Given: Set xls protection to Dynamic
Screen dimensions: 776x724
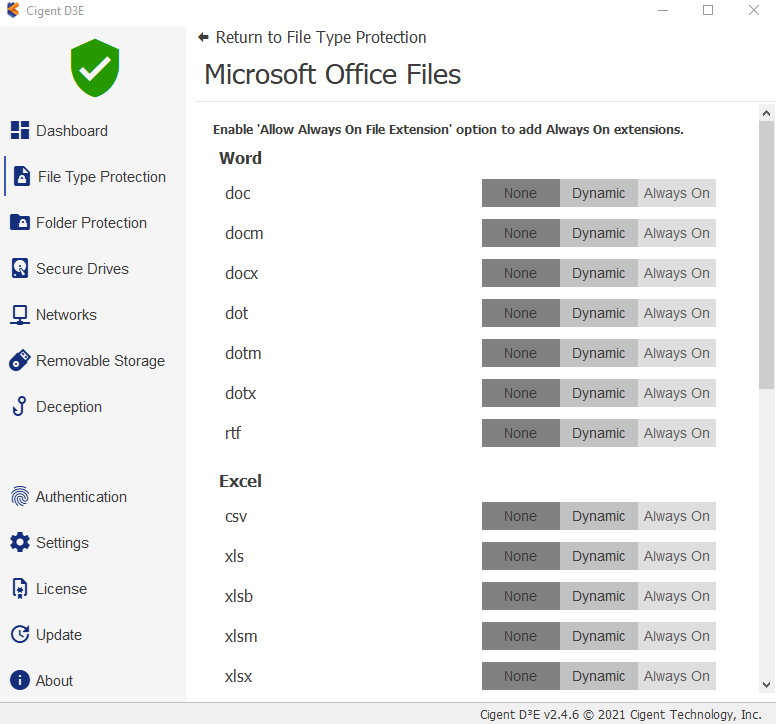Looking at the screenshot, I should click(x=599, y=556).
